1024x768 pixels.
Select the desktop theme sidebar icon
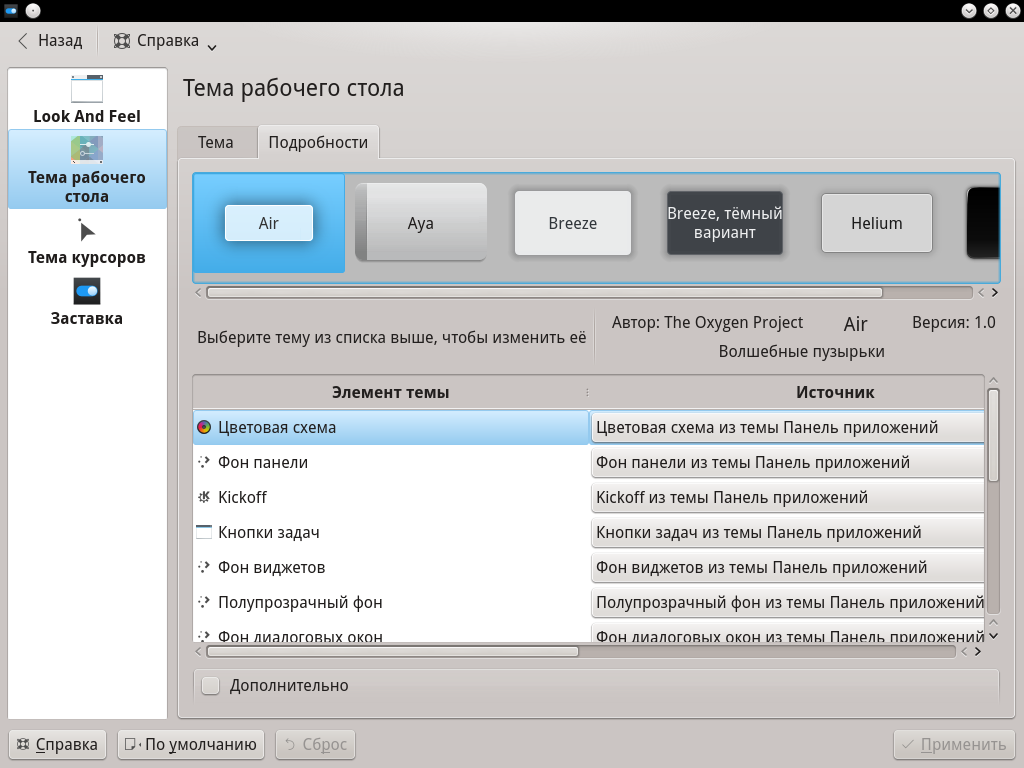(87, 150)
